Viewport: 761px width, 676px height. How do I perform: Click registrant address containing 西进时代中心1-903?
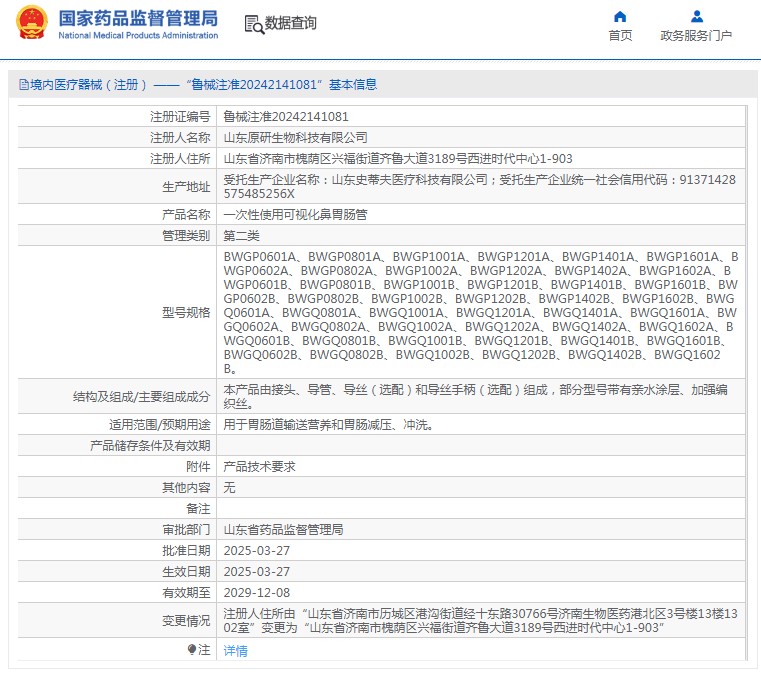tap(398, 159)
